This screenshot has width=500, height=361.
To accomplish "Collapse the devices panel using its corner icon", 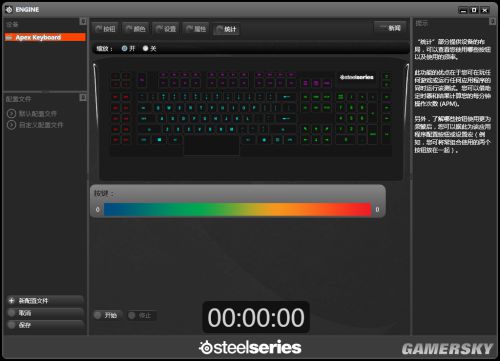I will click(x=83, y=21).
